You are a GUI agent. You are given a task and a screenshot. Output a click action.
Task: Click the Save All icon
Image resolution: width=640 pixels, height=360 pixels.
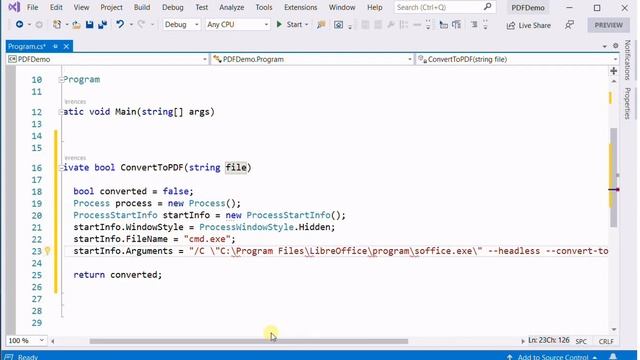[102, 24]
